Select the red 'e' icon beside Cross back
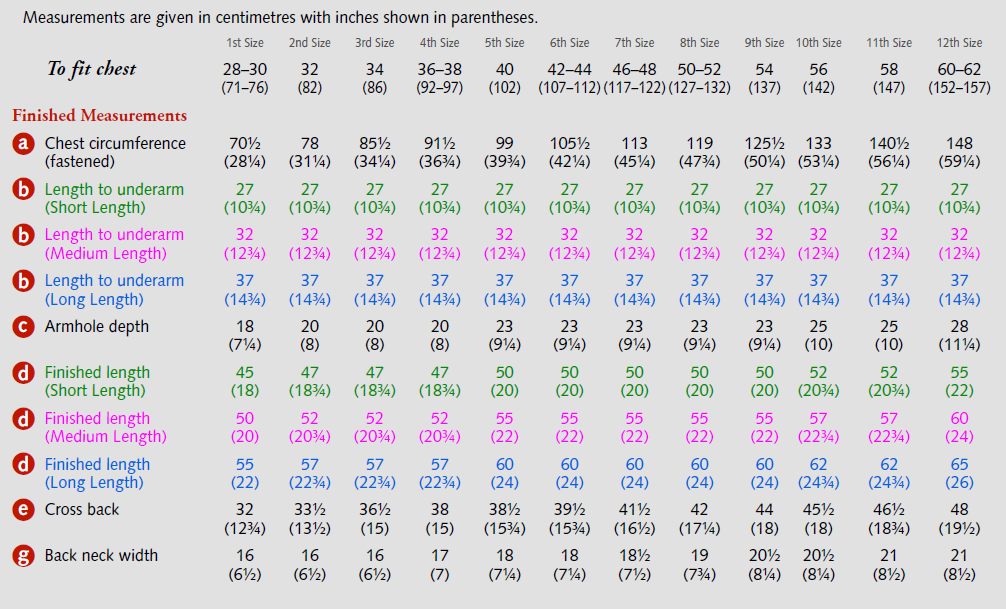 pos(23,510)
